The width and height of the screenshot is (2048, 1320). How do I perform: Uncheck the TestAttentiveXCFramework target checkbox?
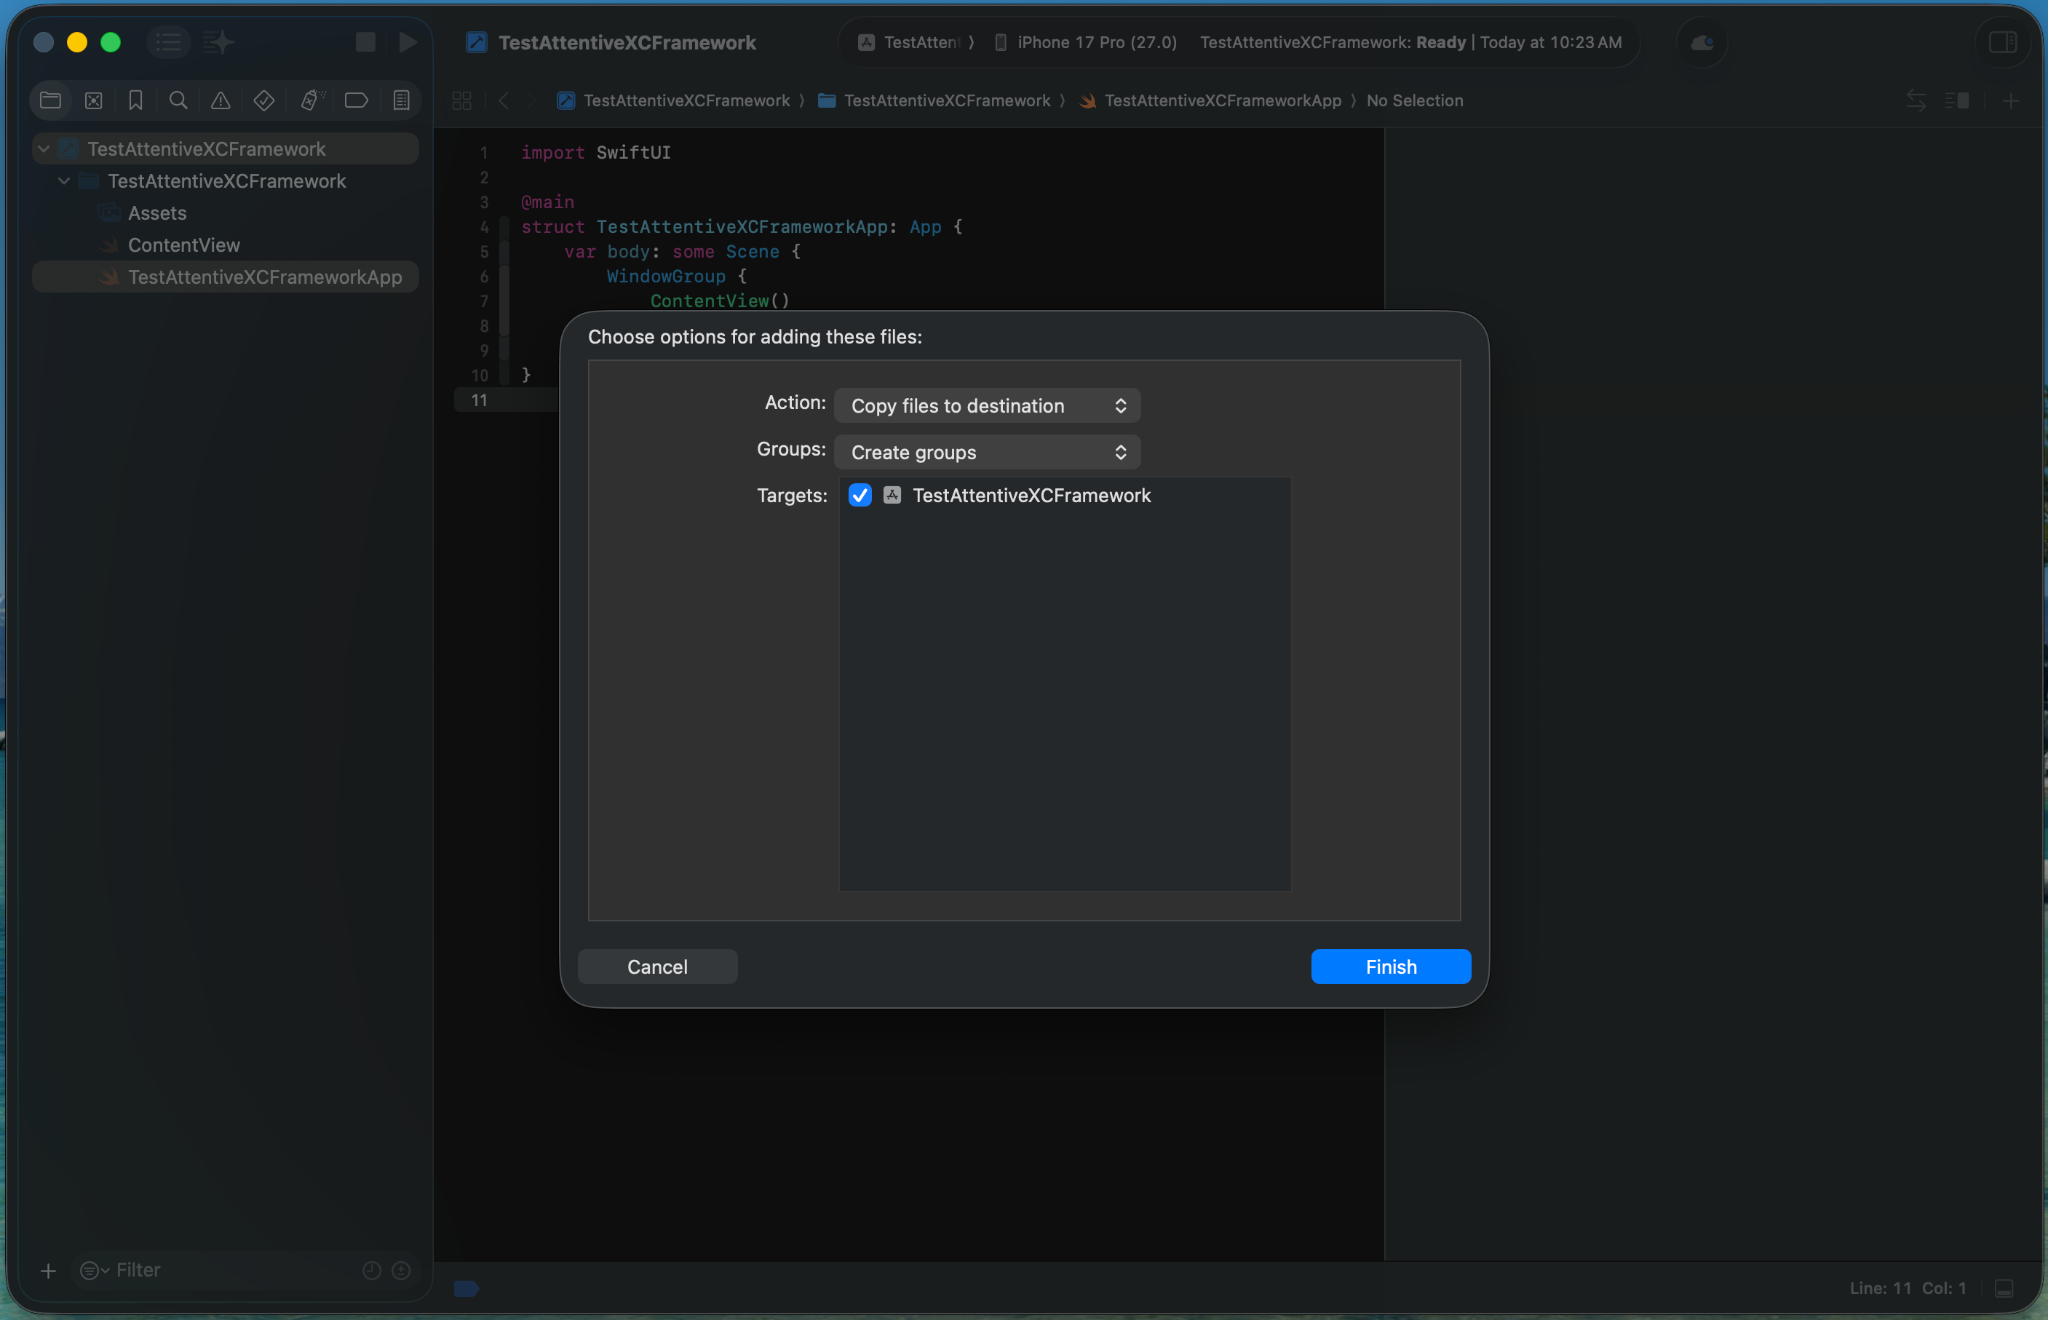coord(860,495)
